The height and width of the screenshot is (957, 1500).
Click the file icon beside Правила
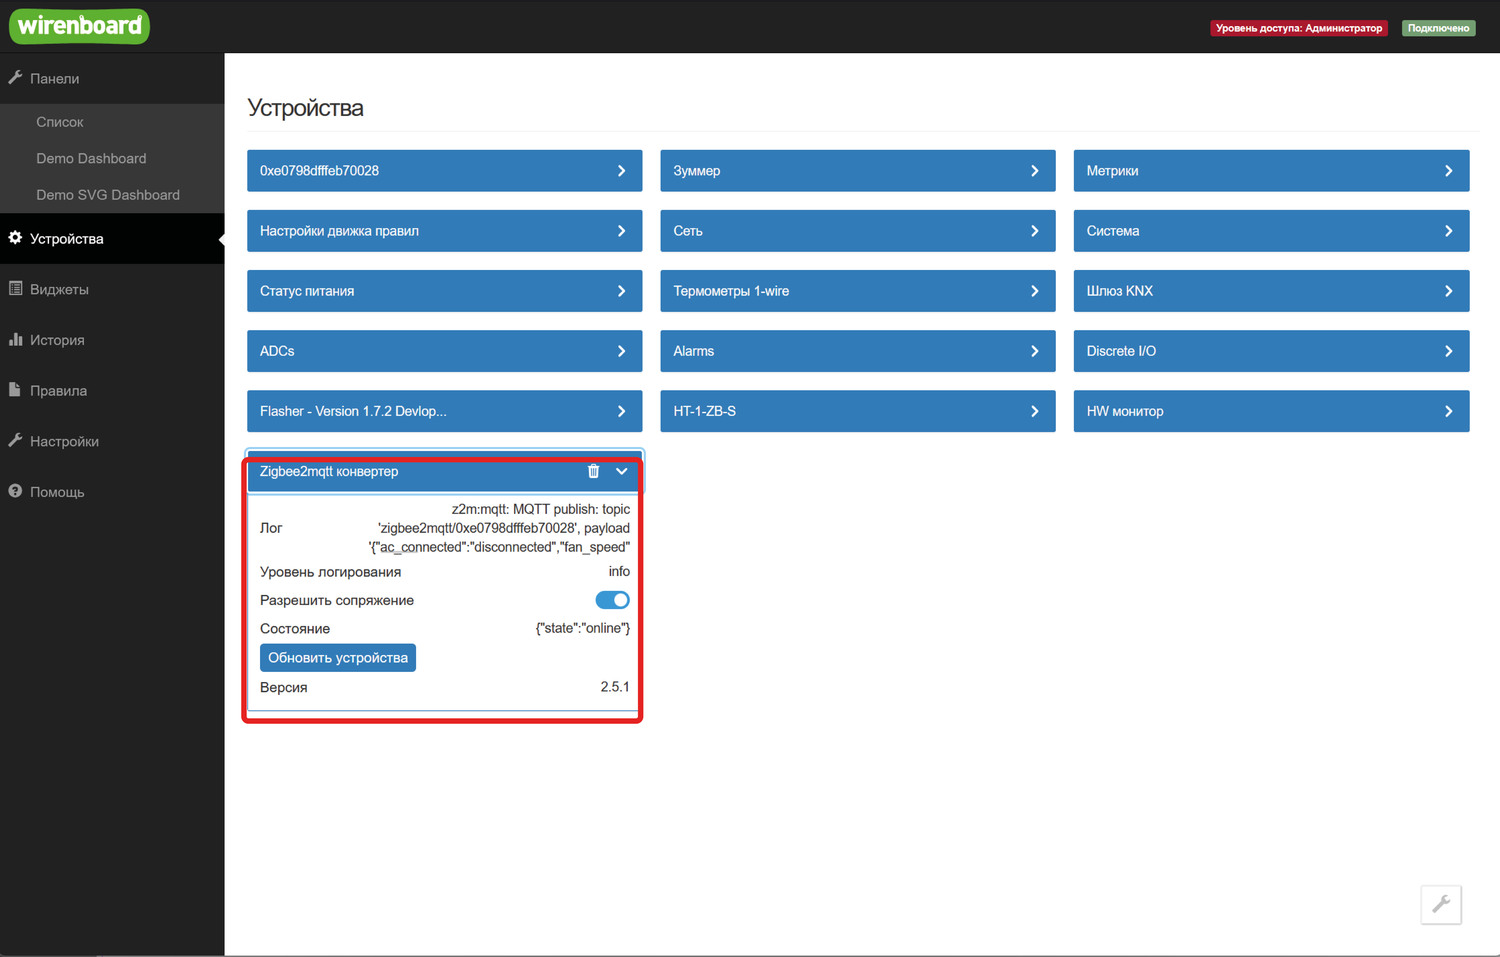(15, 390)
